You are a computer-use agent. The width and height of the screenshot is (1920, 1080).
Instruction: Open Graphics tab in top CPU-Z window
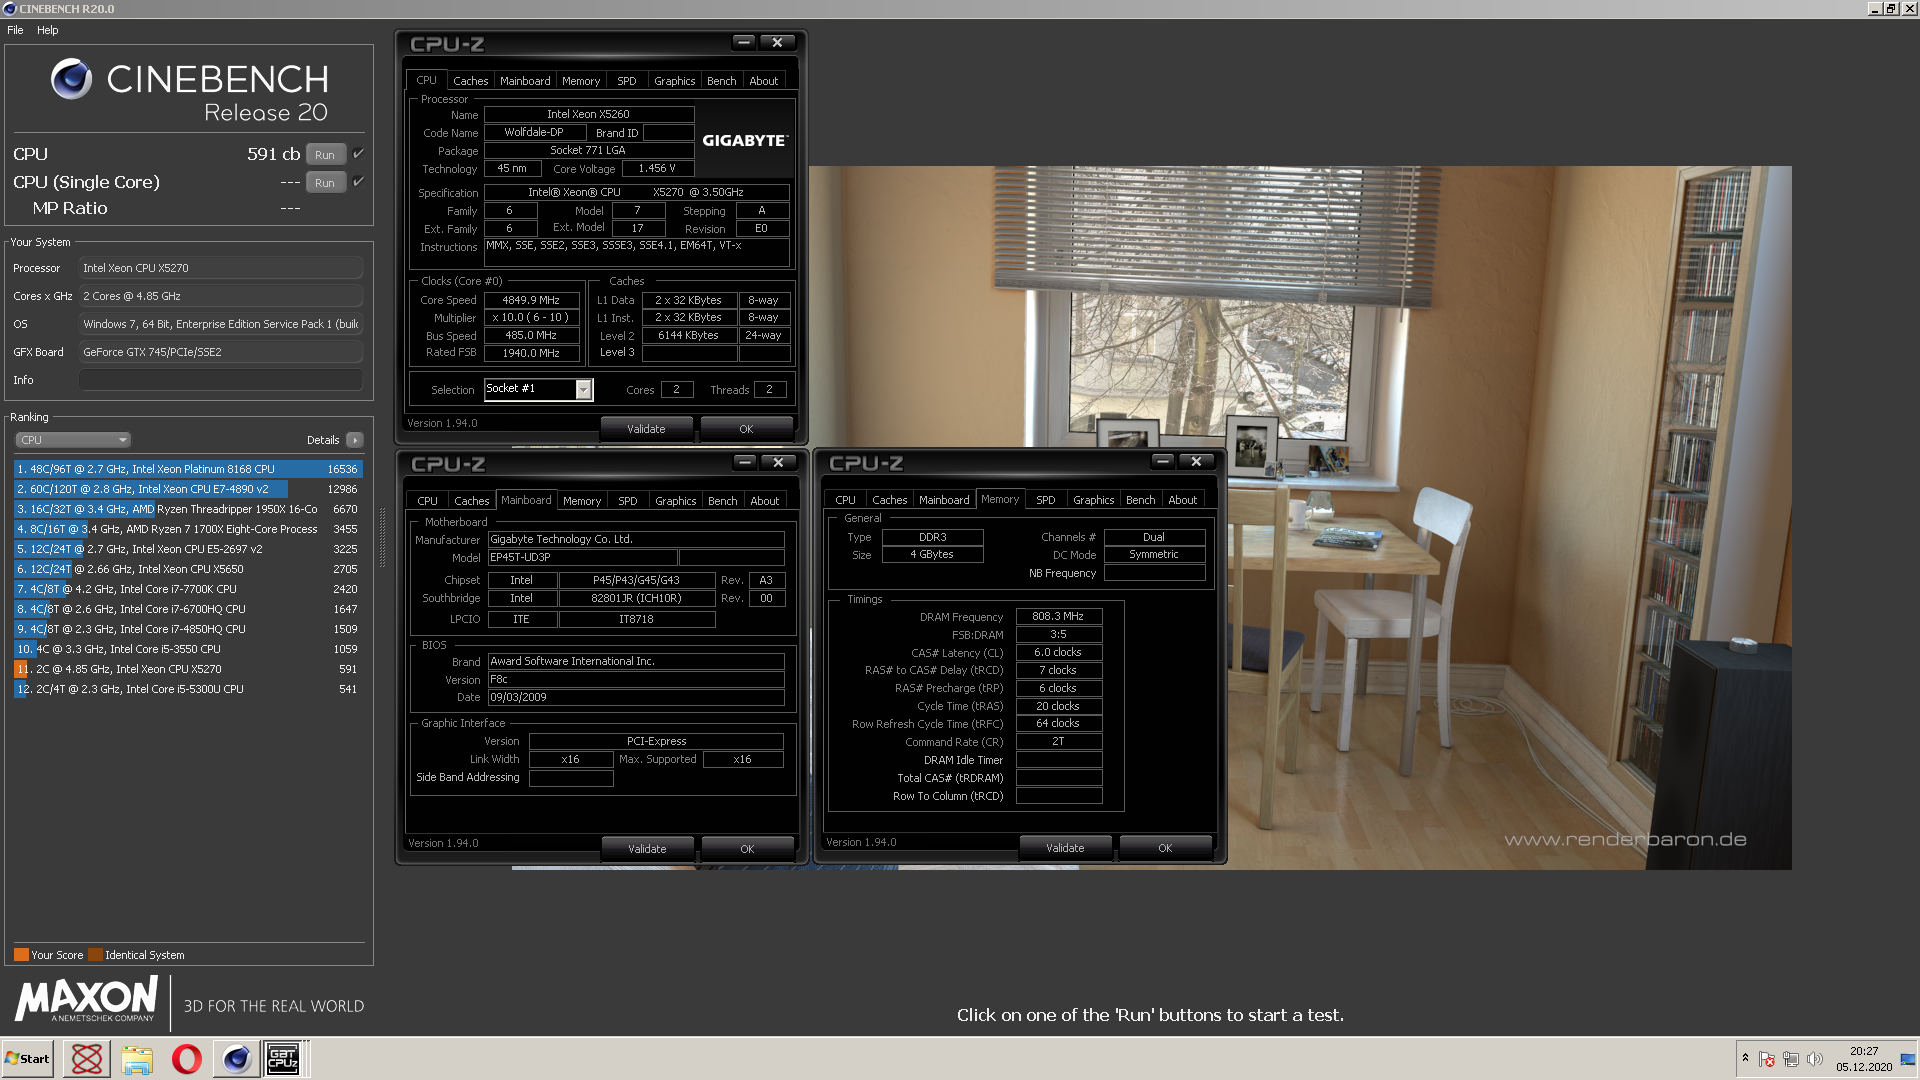click(675, 81)
